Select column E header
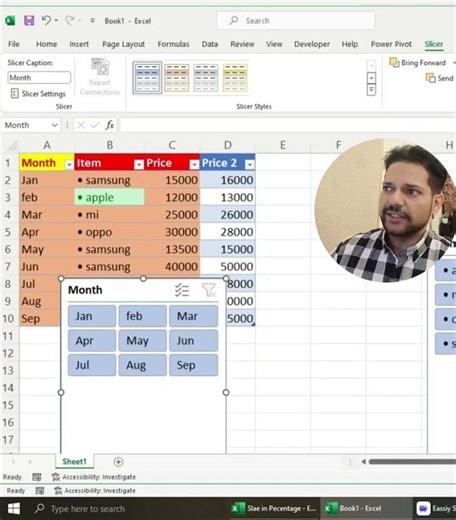The image size is (456, 520). pyautogui.click(x=283, y=145)
